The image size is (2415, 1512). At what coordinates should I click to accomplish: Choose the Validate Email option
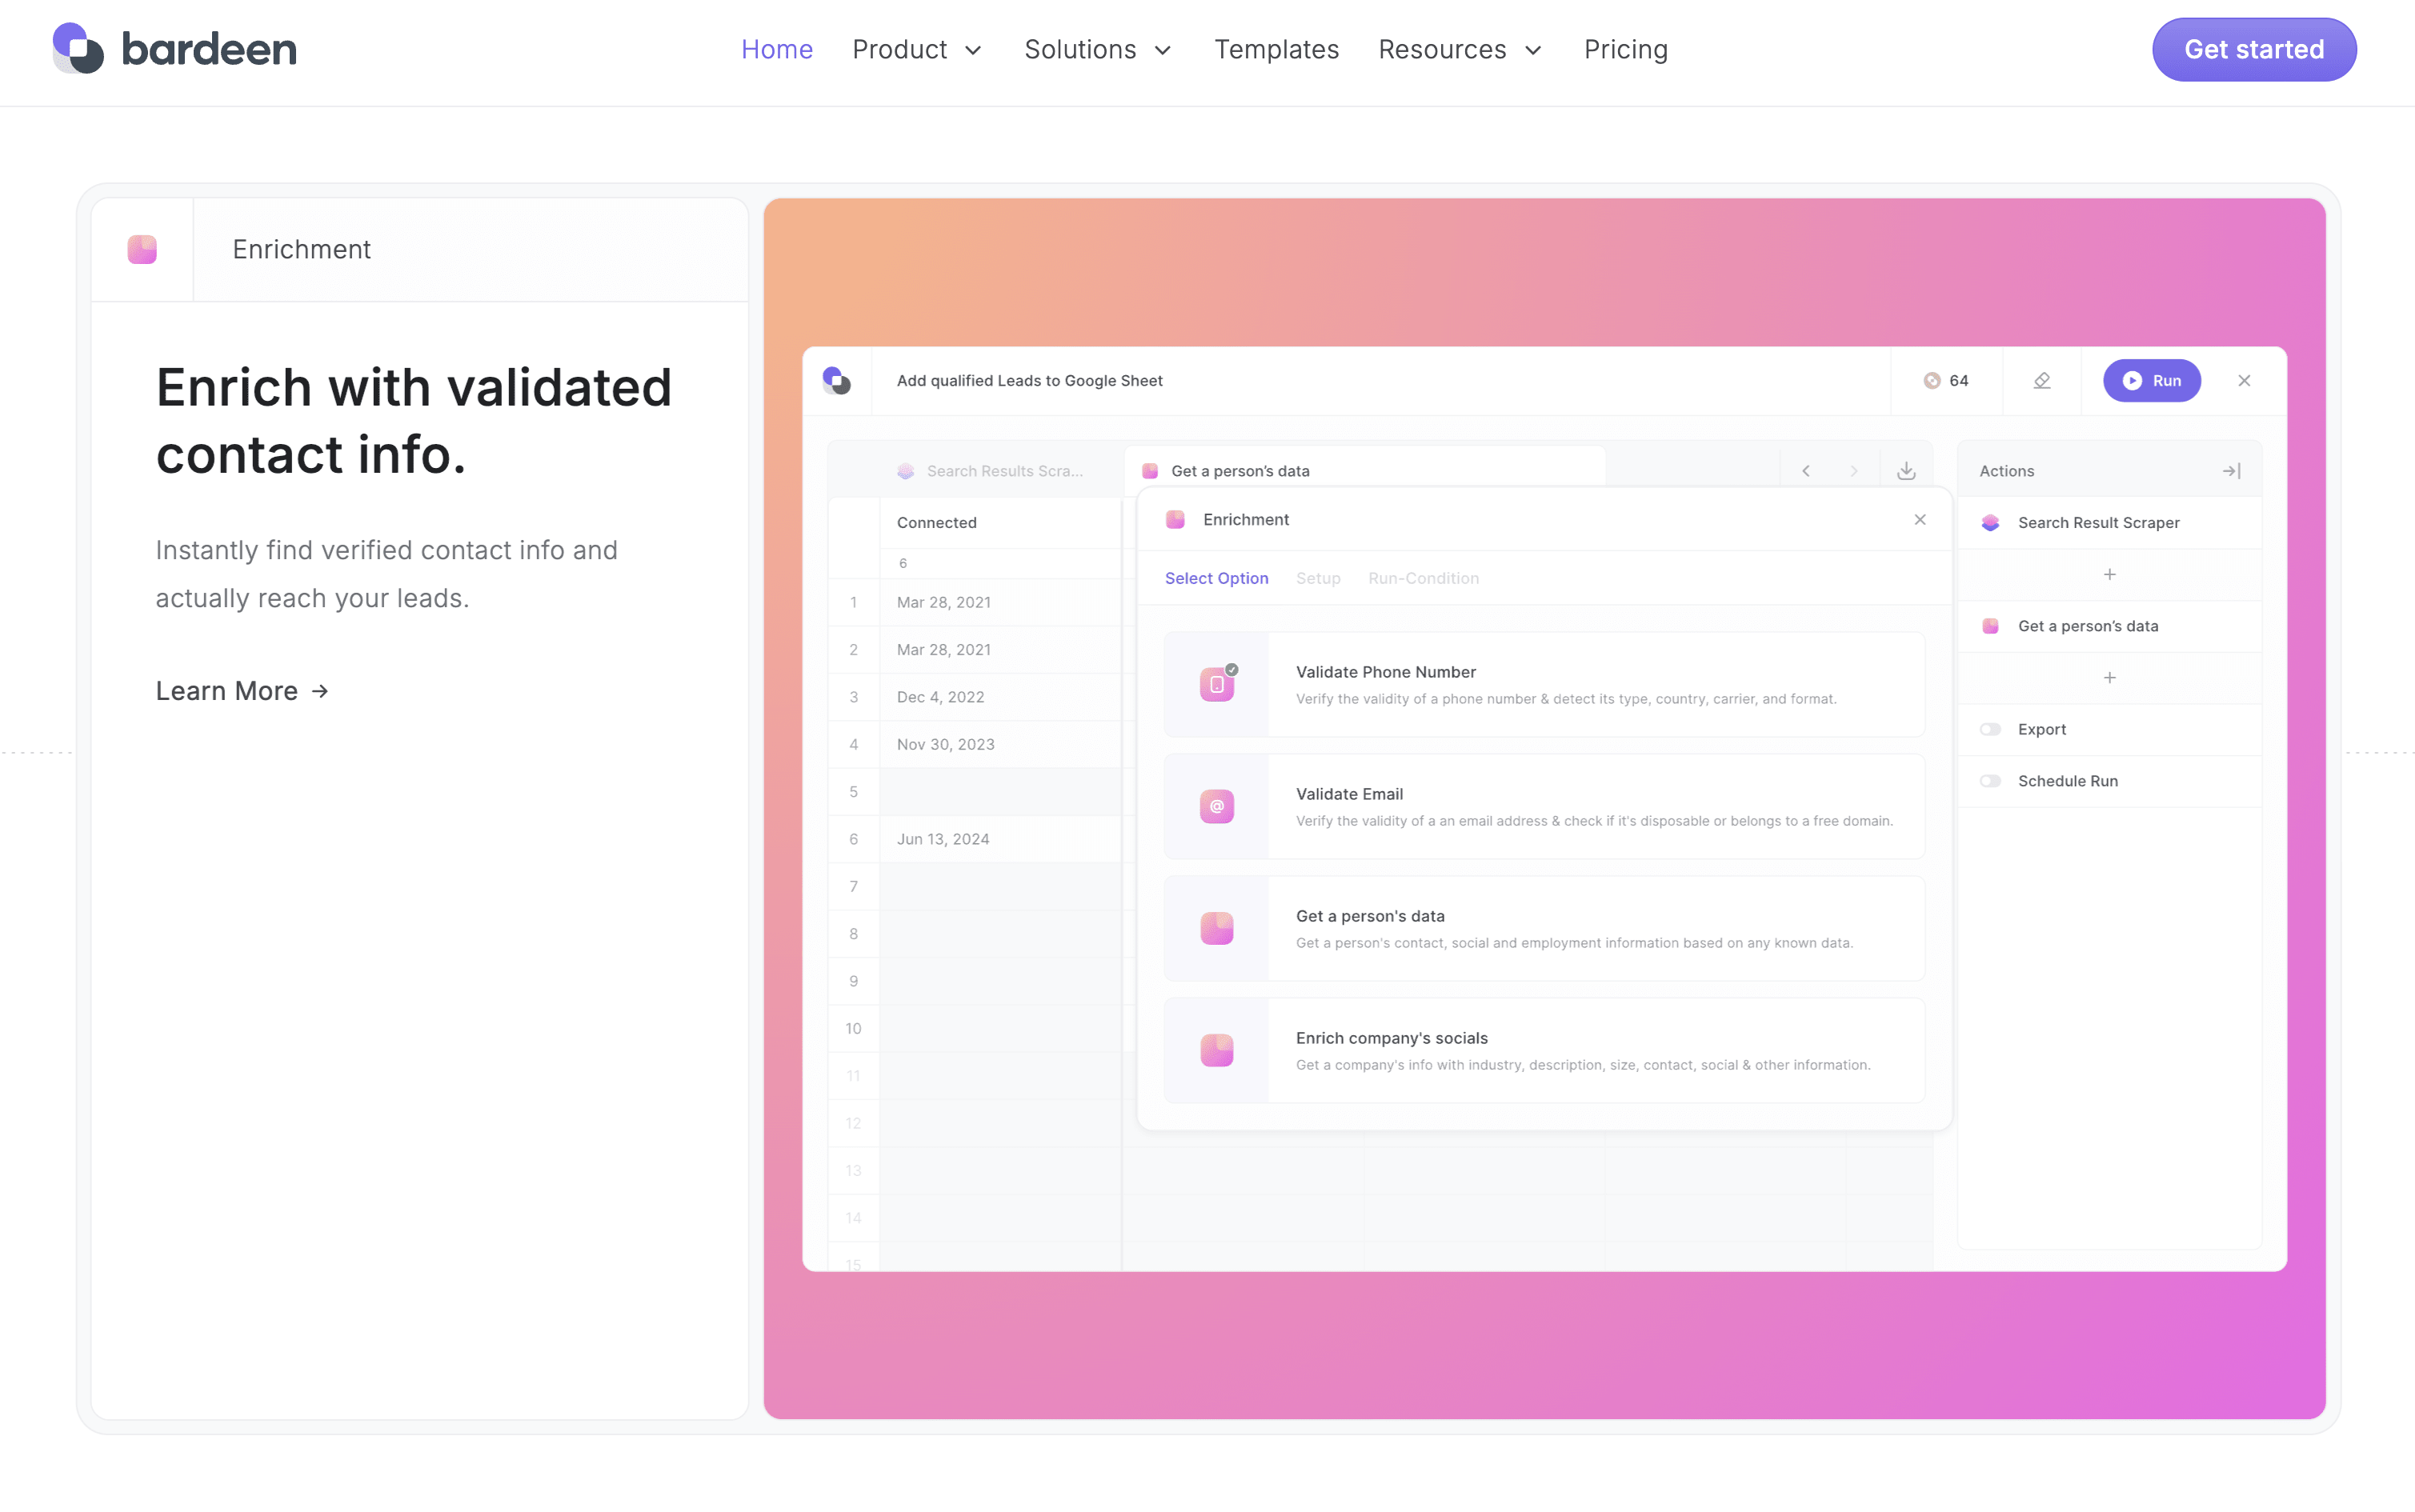(1544, 806)
